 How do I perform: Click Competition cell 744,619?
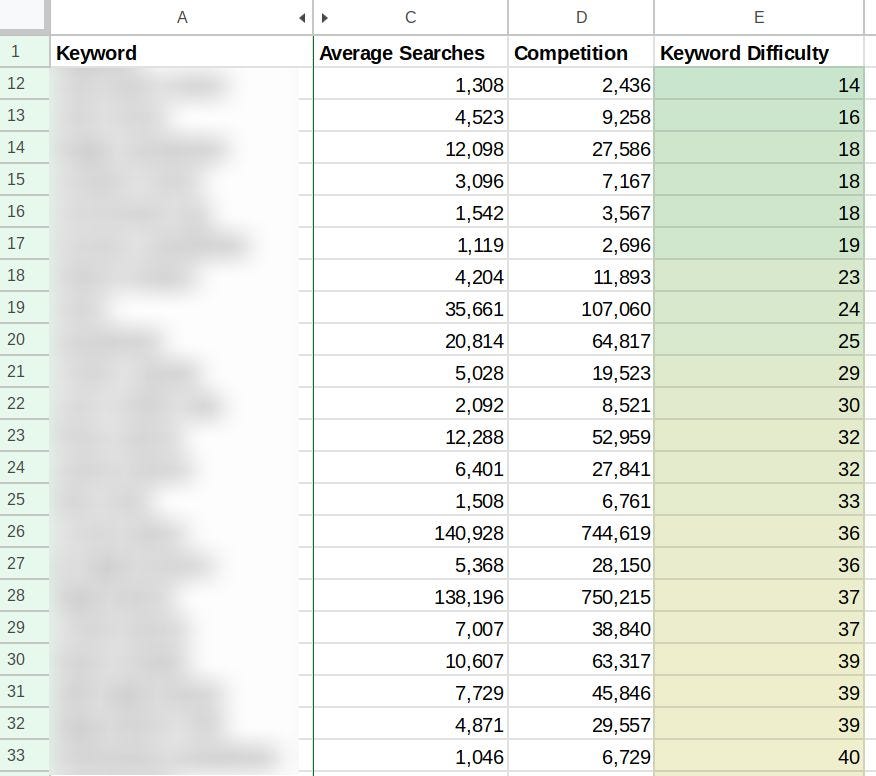pyautogui.click(x=581, y=532)
